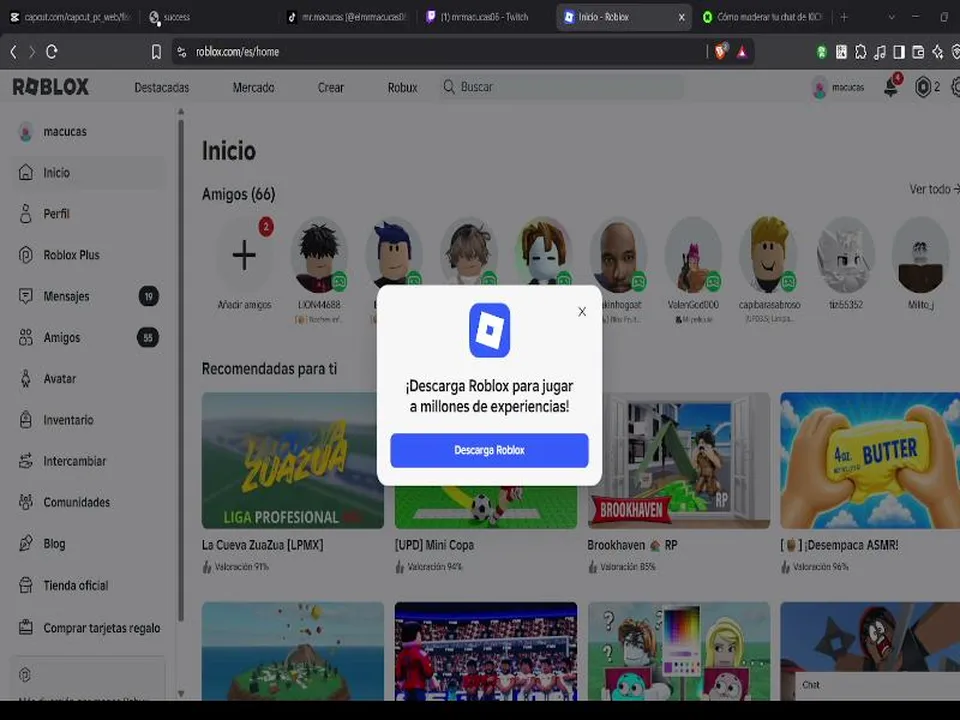Switch to Cómo moderar tu chat tab
The image size is (960, 720).
[762, 17]
